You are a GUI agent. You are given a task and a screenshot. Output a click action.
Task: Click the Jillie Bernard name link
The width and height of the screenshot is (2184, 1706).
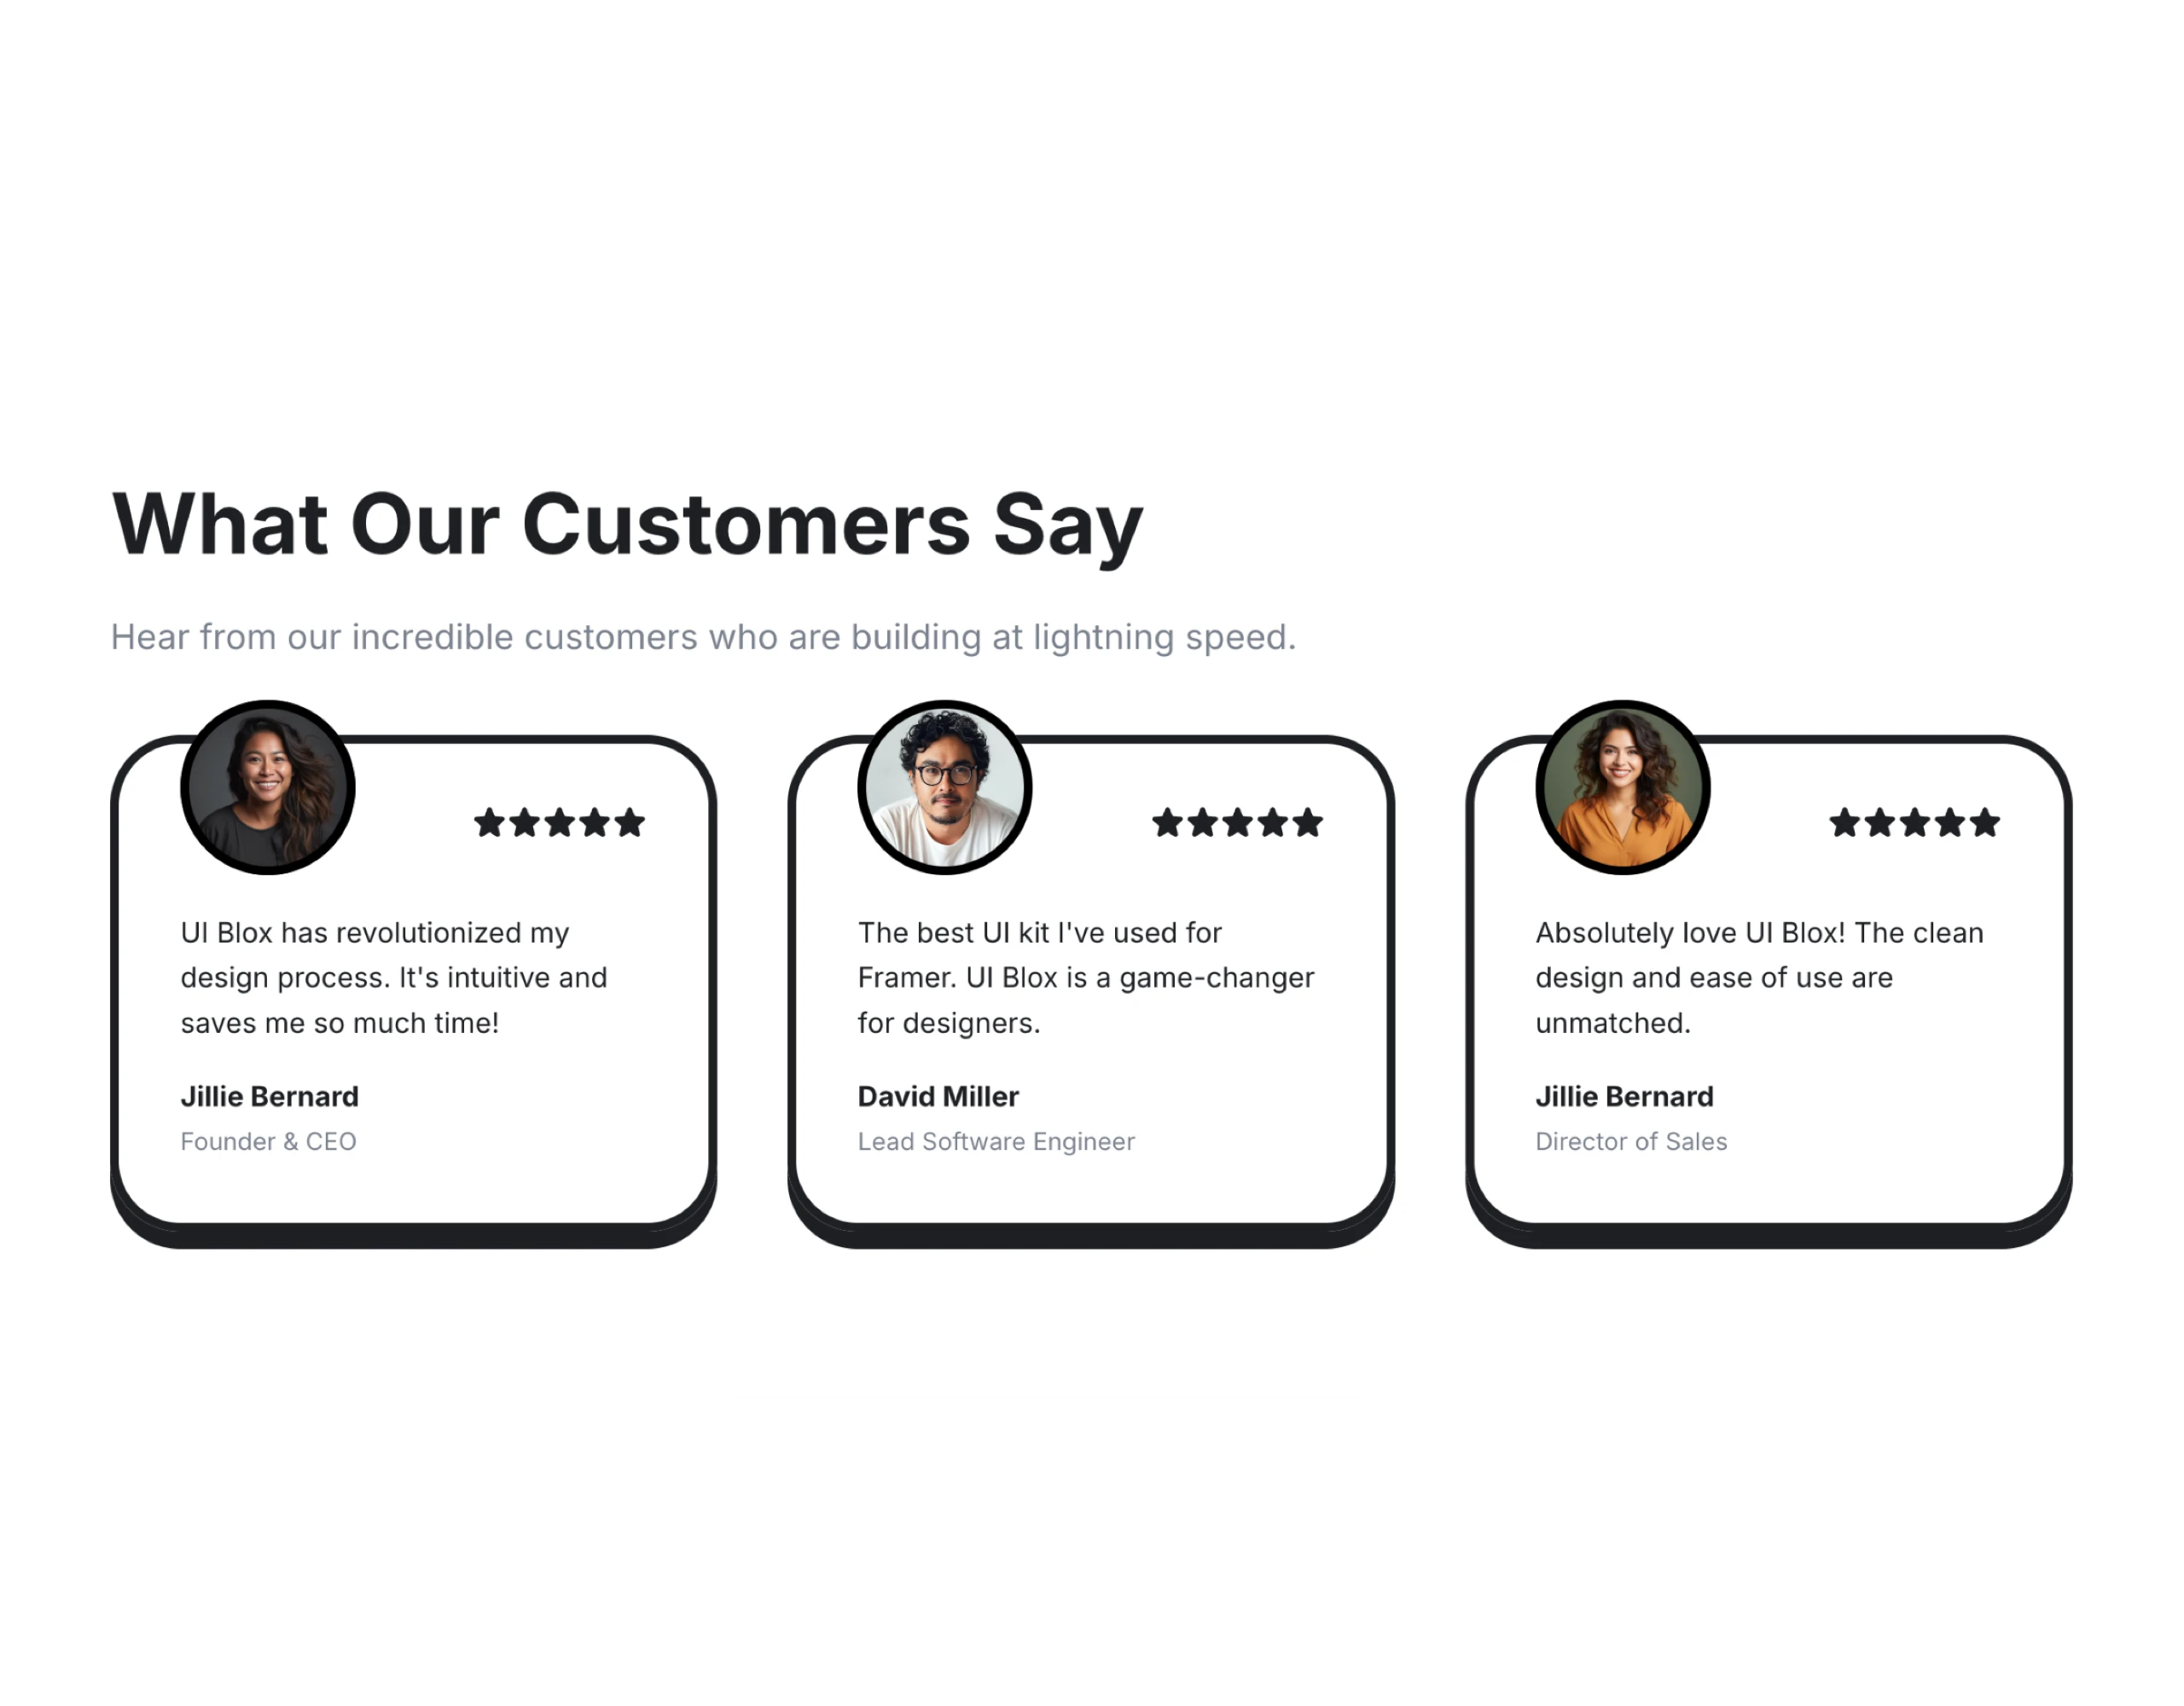(268, 1094)
